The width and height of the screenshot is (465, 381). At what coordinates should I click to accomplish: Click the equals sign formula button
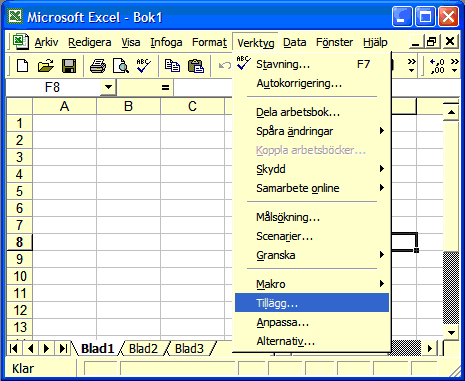[x=165, y=88]
